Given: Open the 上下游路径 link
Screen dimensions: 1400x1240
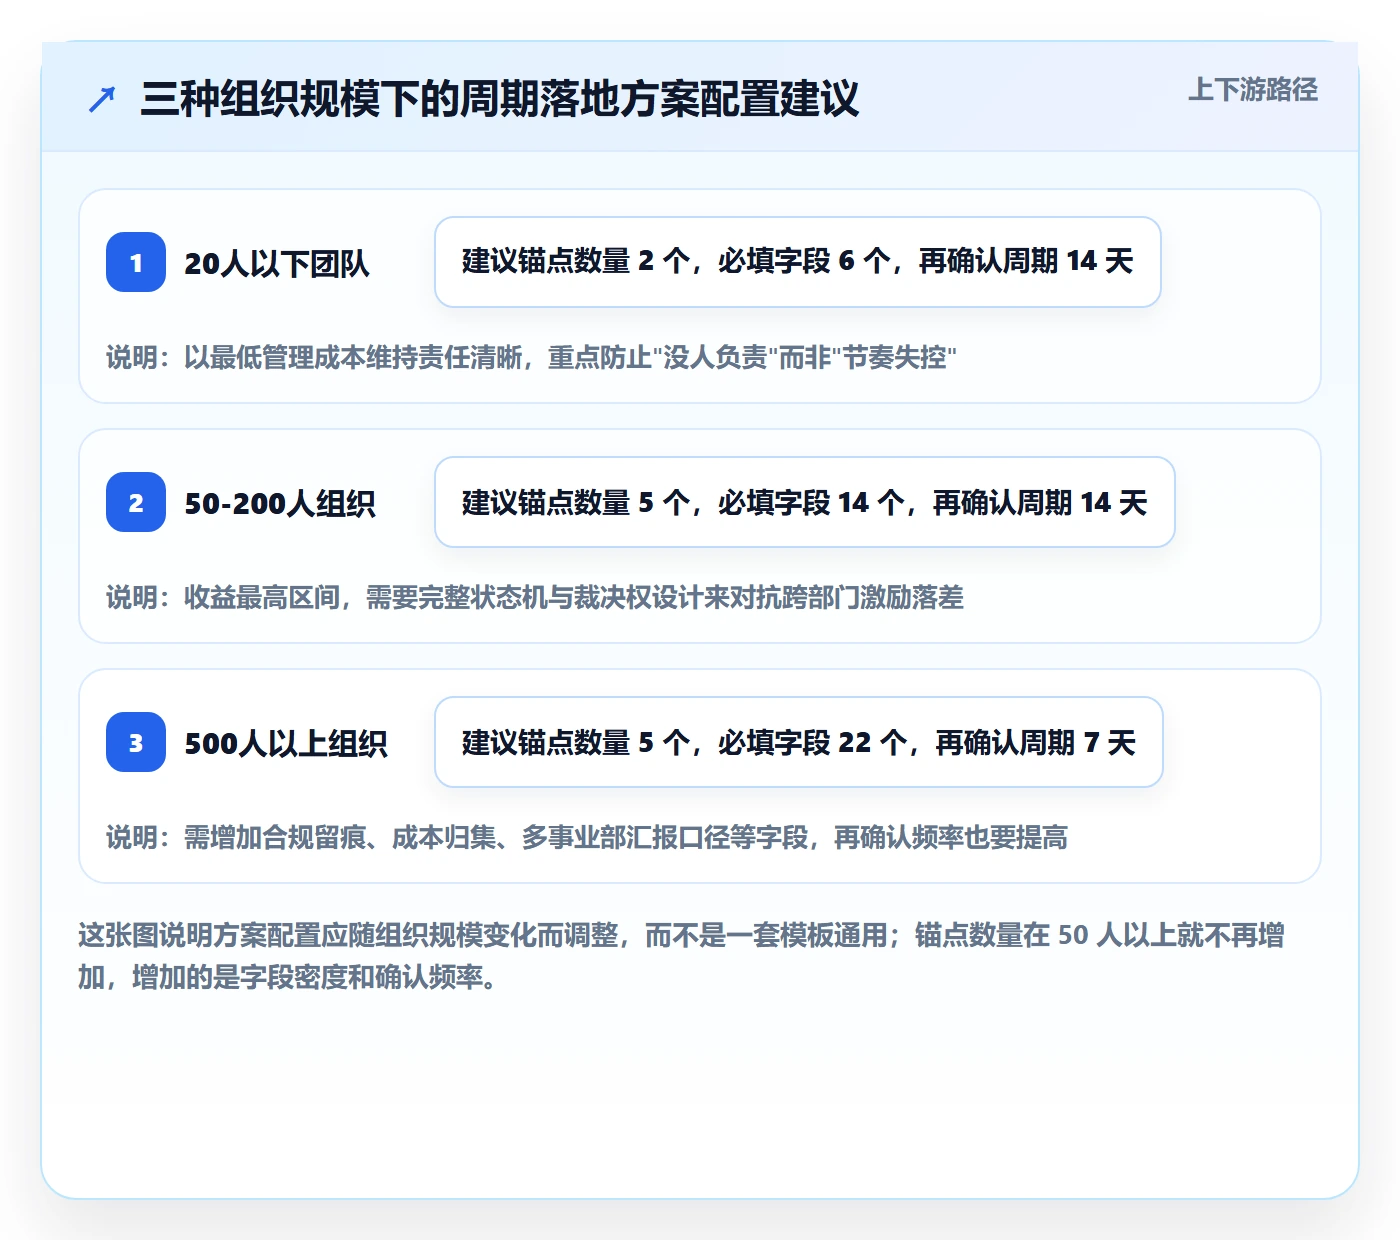Looking at the screenshot, I should coord(1252,90).
